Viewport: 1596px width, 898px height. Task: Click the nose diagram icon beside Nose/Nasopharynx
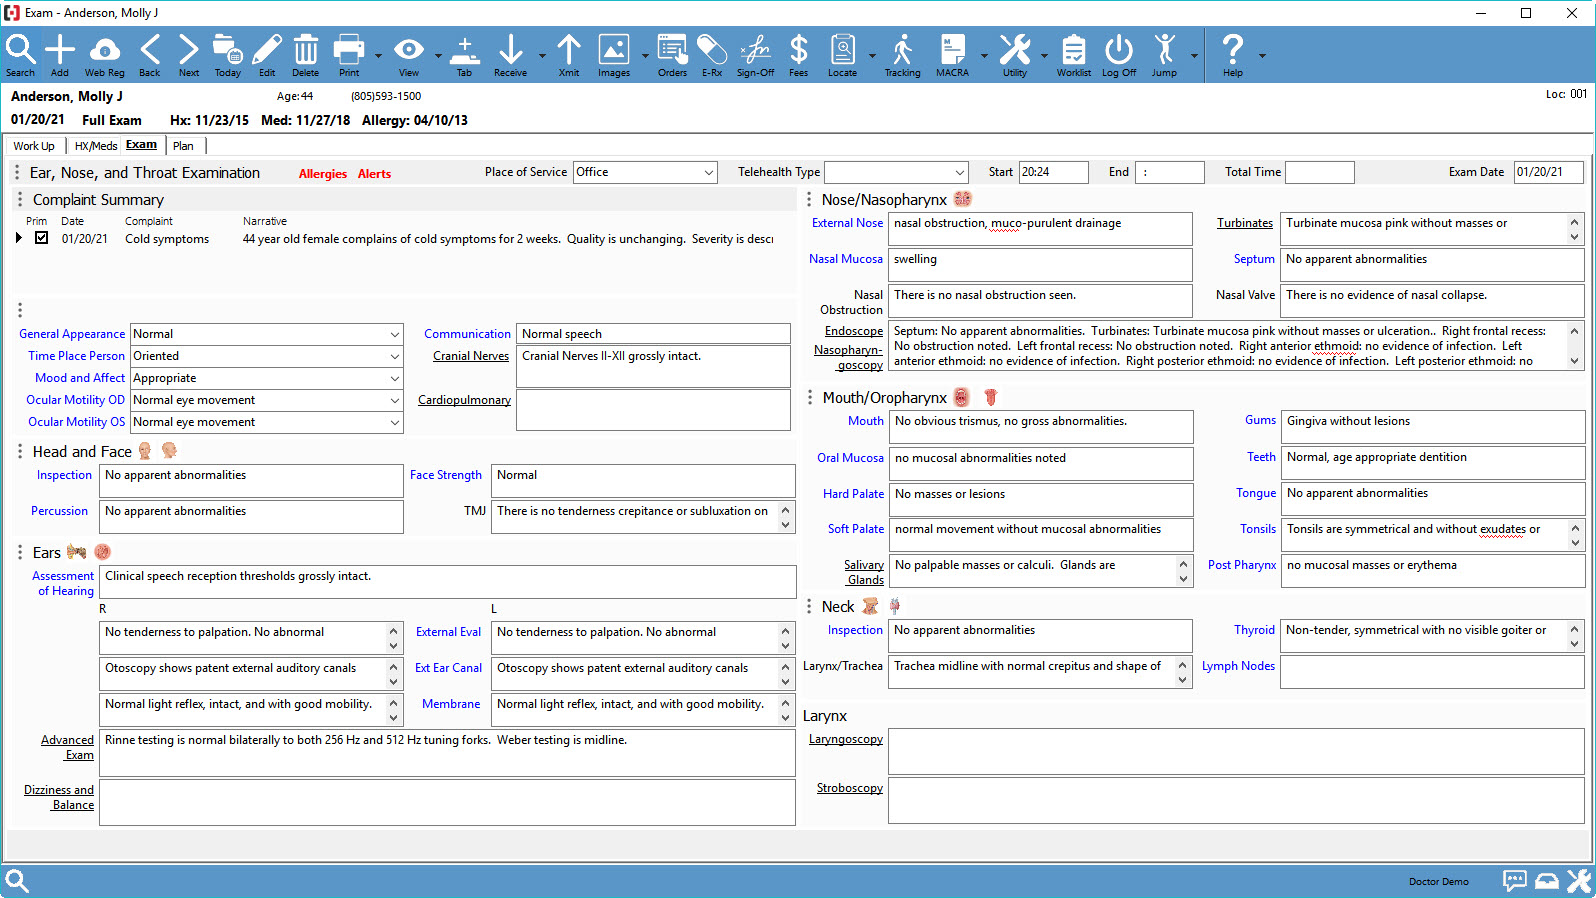pos(962,199)
